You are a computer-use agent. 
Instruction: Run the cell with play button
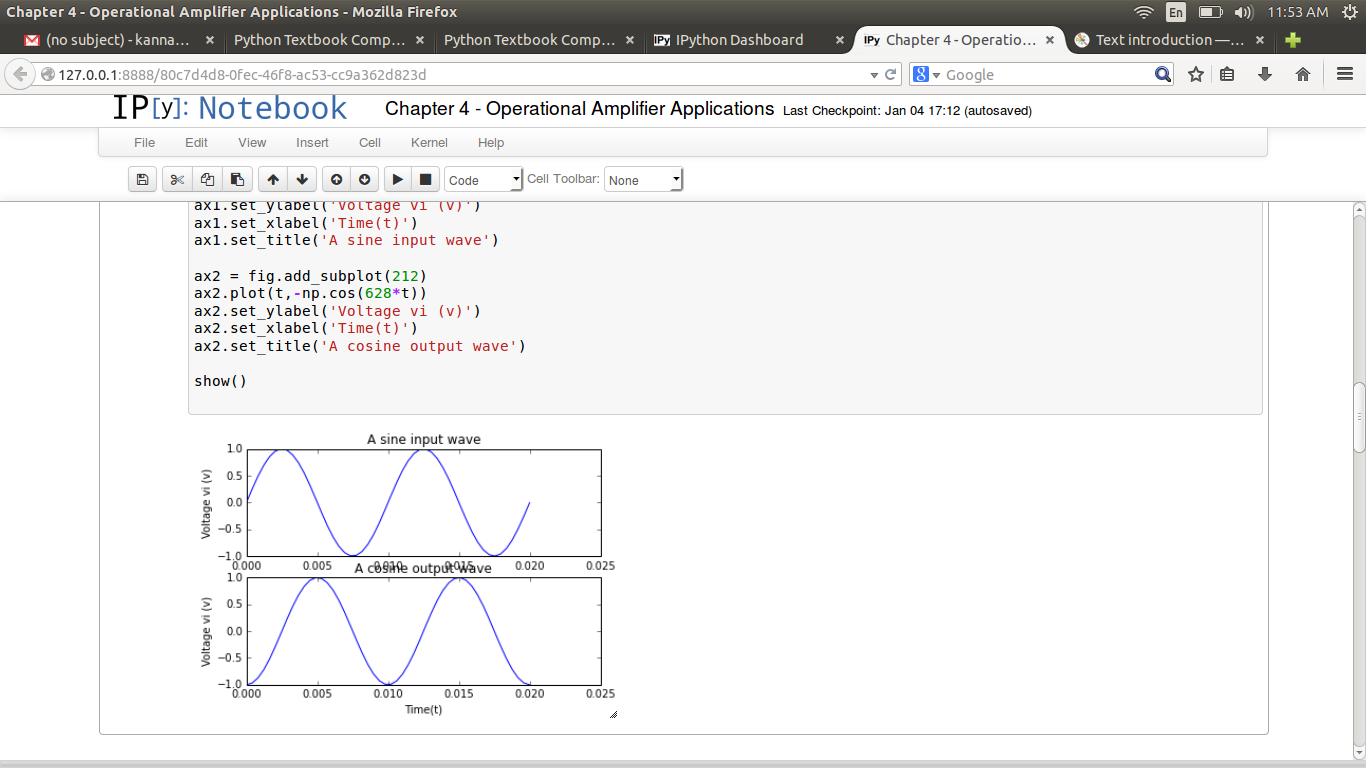click(397, 180)
